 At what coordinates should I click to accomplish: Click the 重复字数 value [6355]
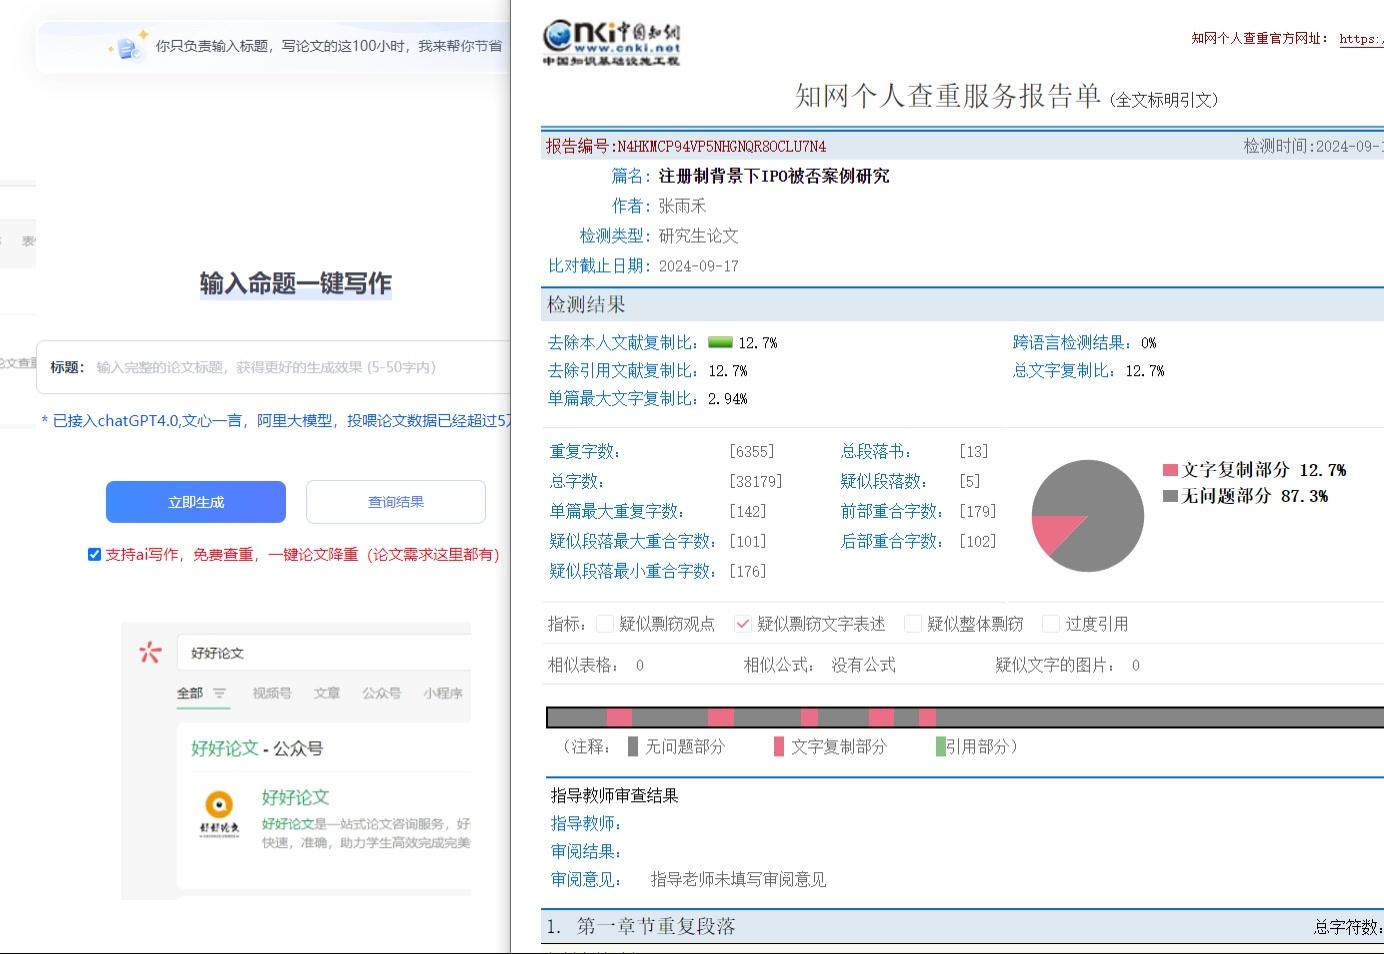[x=752, y=451]
